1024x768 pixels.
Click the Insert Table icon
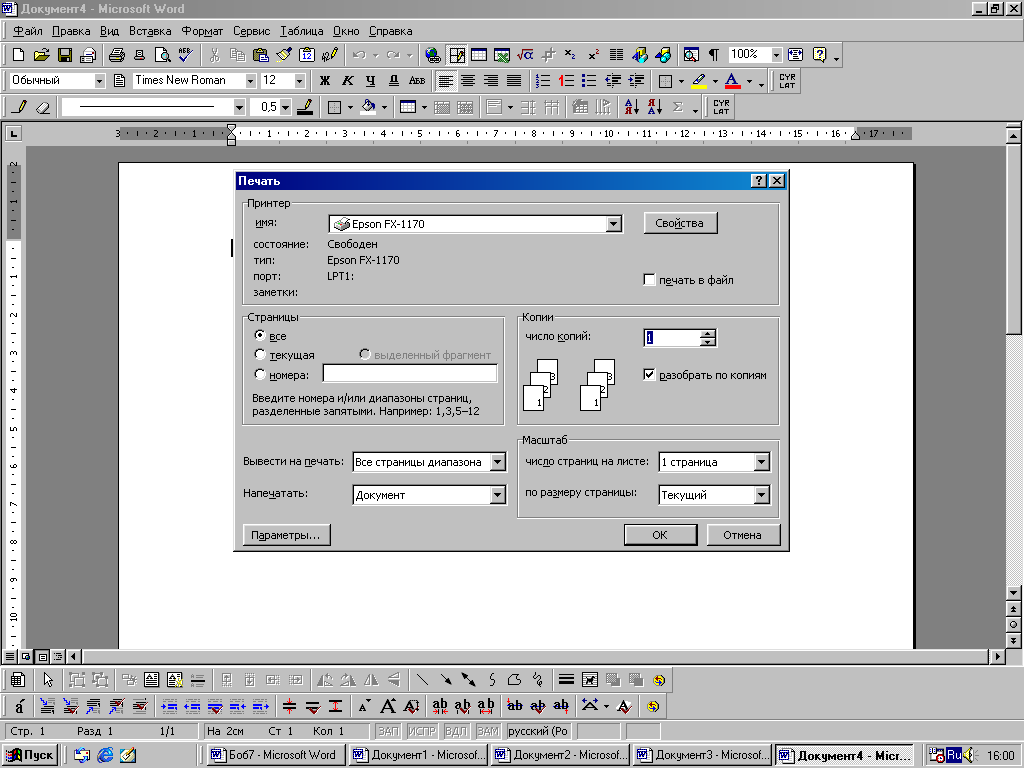click(x=479, y=55)
